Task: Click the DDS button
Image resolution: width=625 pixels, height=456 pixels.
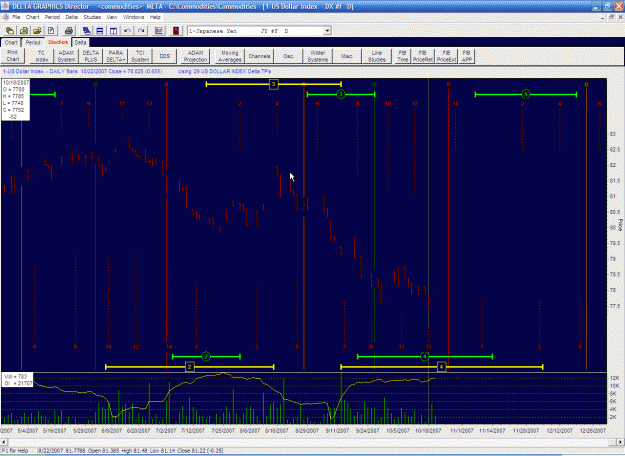Action: [165, 56]
